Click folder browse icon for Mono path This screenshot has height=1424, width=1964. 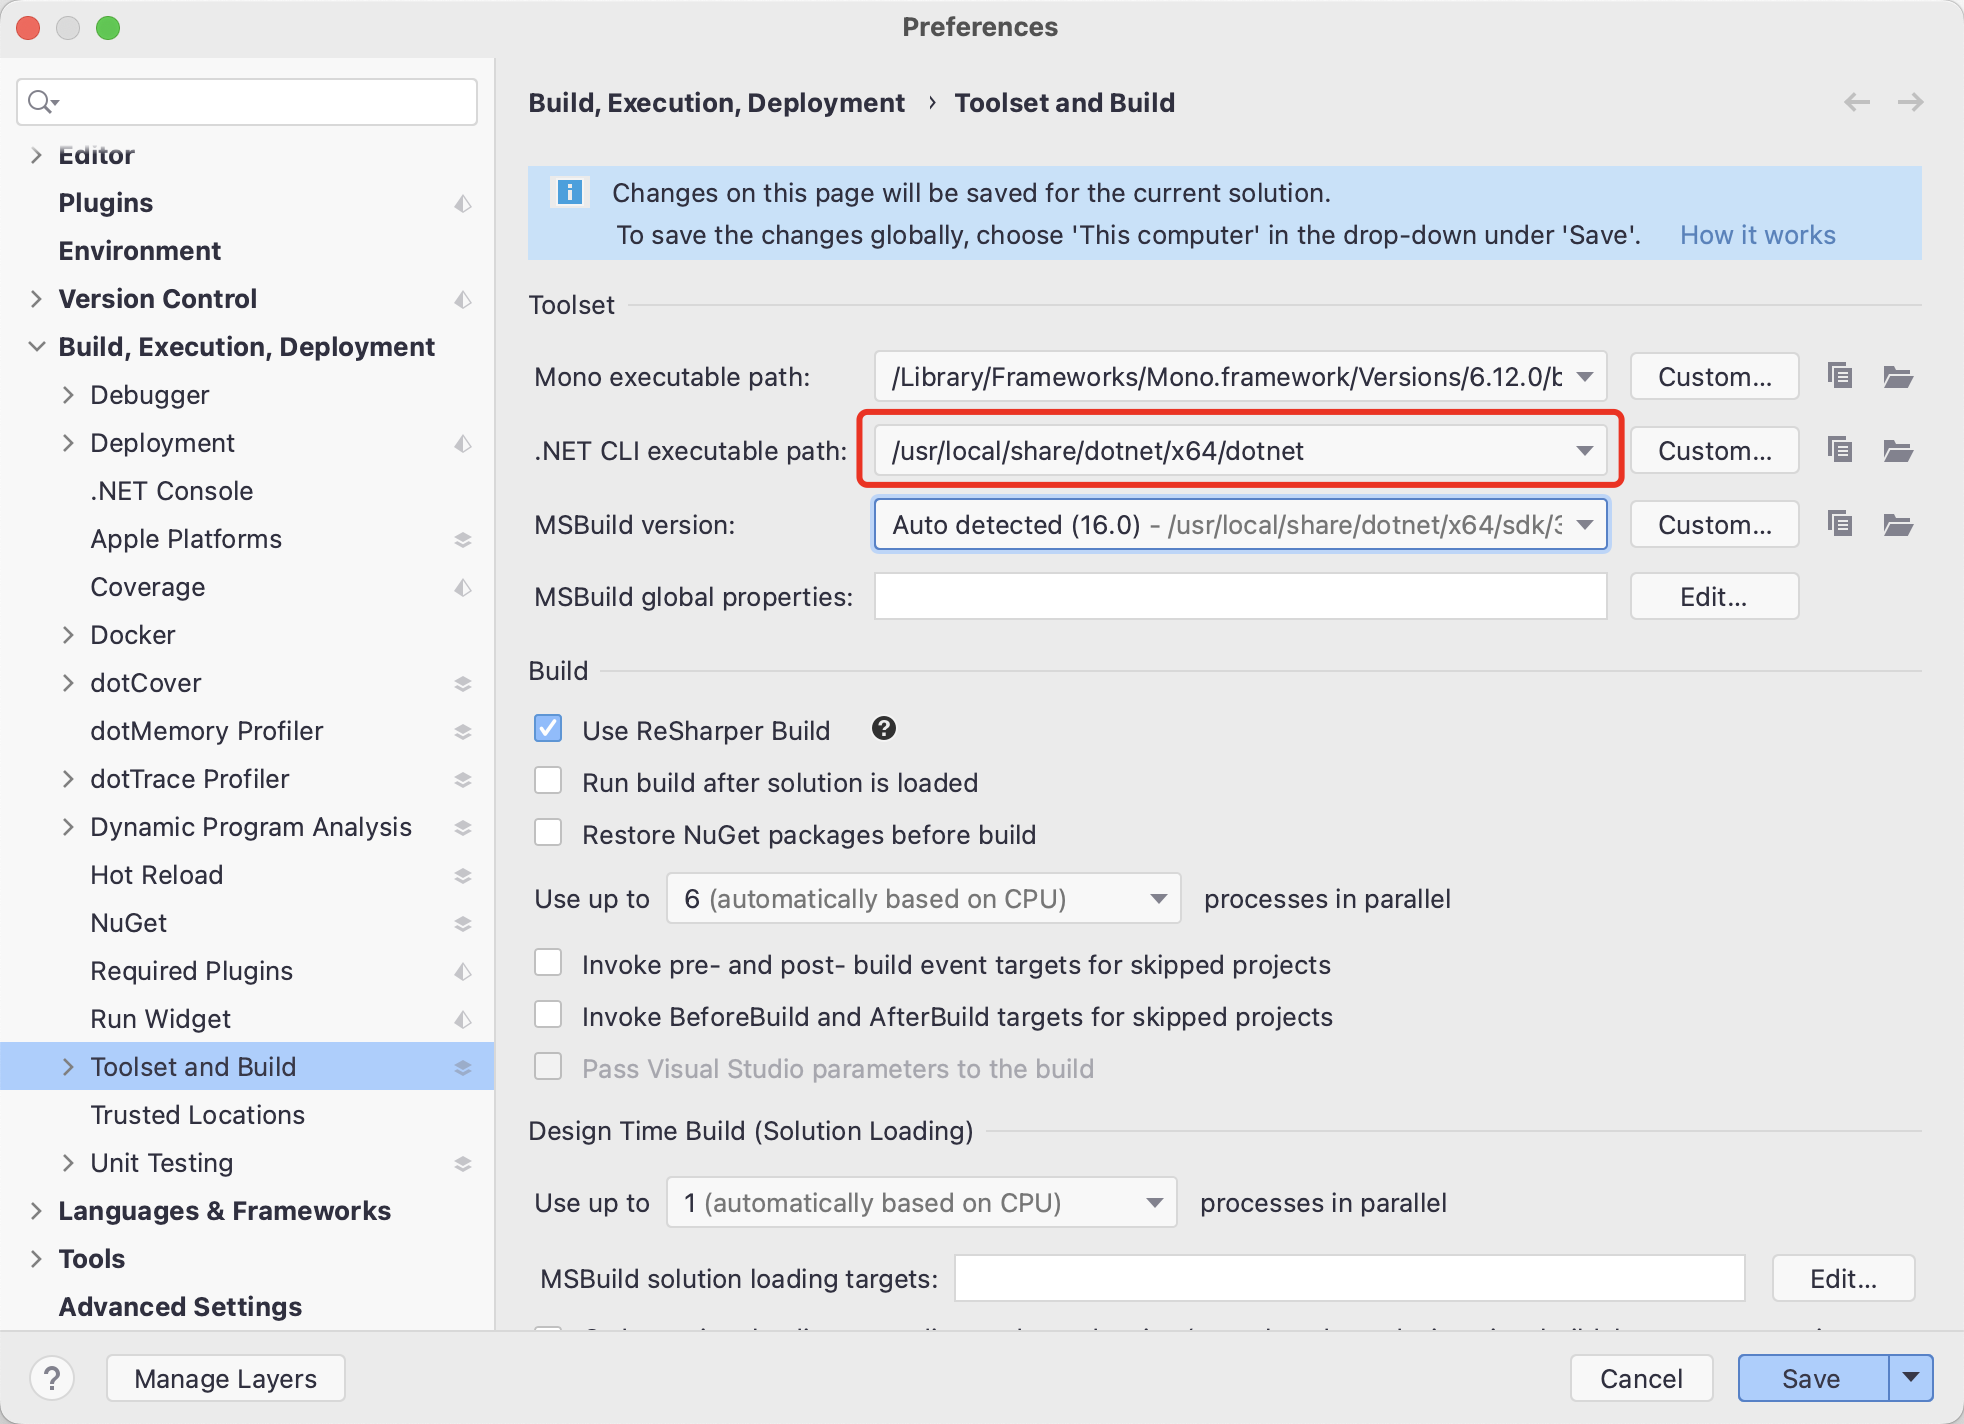1897,377
